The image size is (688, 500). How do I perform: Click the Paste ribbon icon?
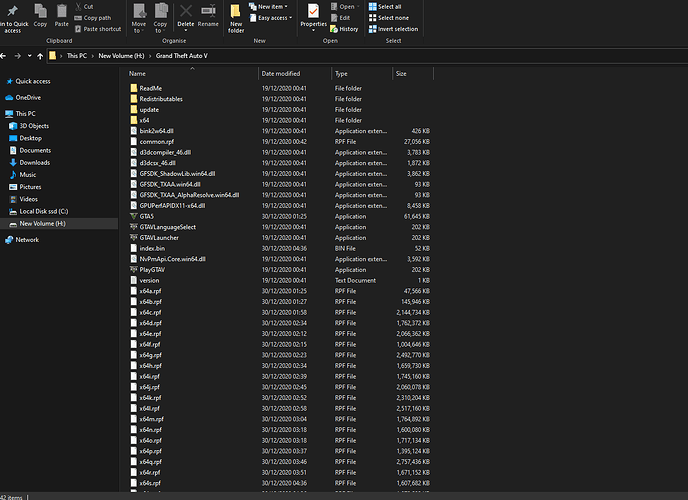coord(61,16)
